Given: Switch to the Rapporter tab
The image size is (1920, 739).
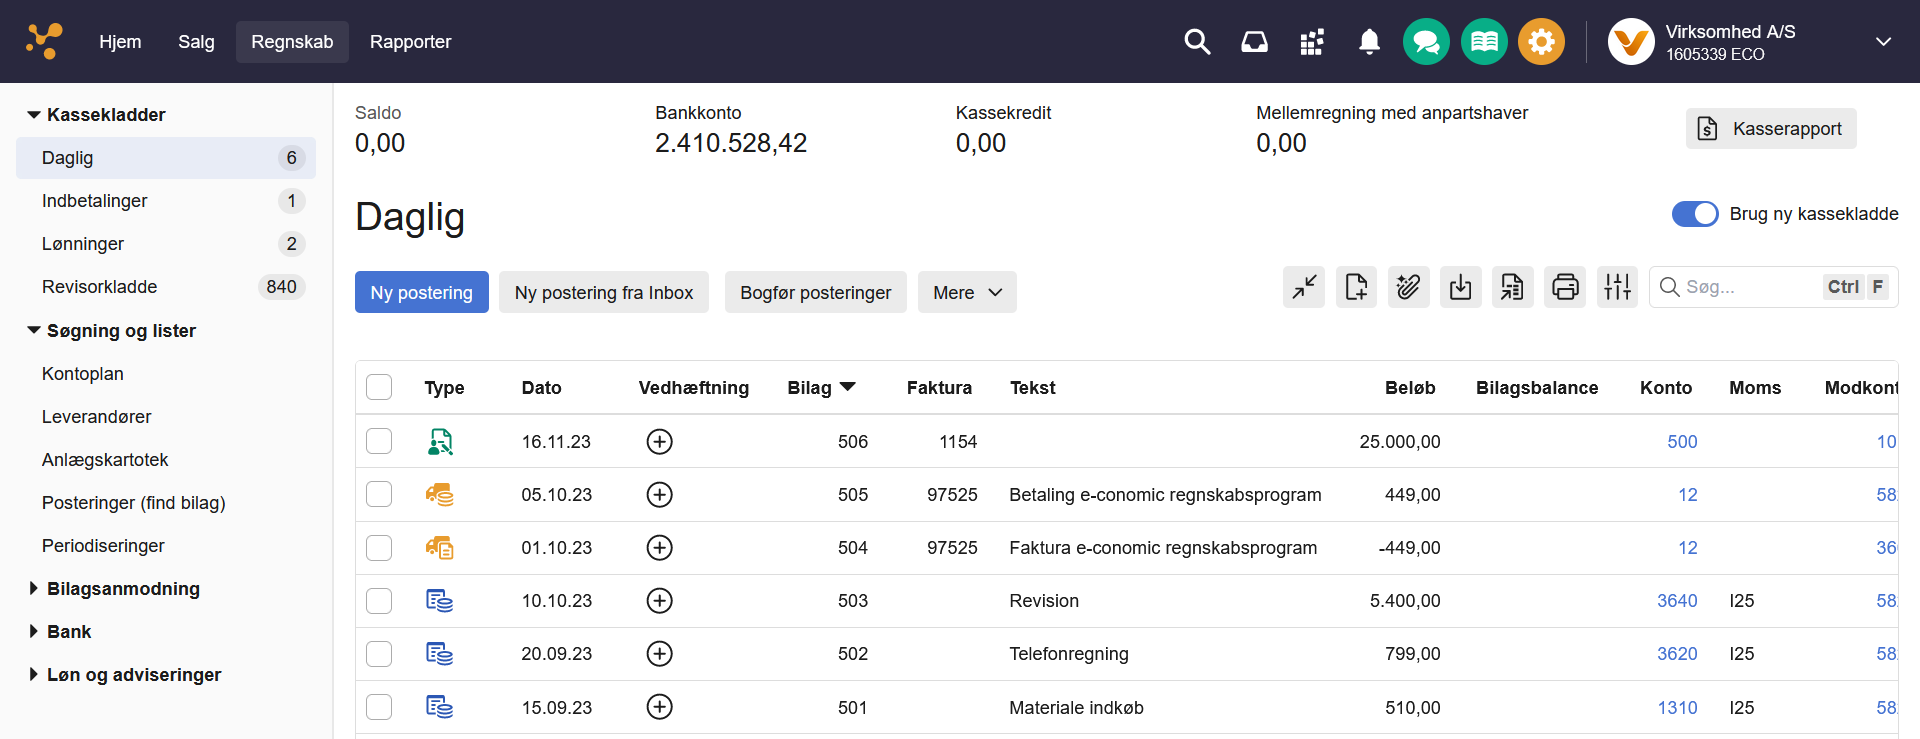Looking at the screenshot, I should [x=410, y=42].
